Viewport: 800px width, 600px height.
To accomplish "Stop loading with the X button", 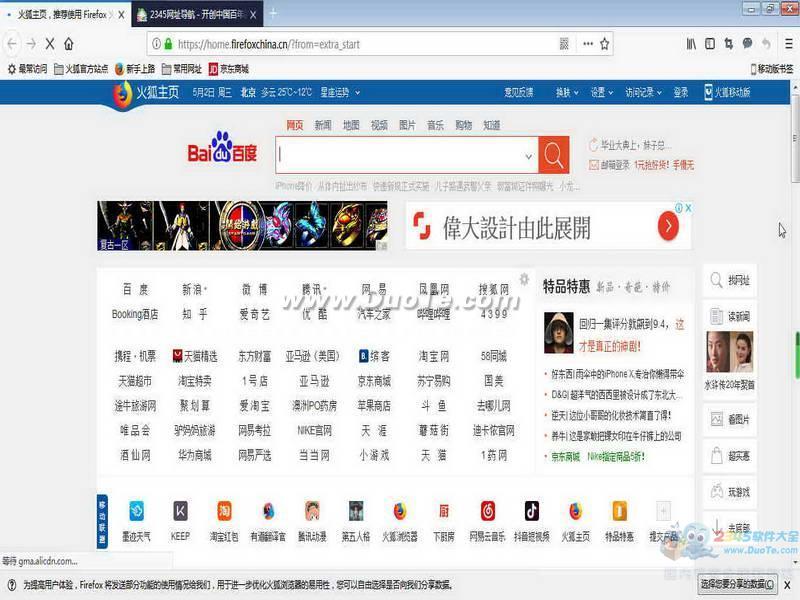I will coord(49,44).
